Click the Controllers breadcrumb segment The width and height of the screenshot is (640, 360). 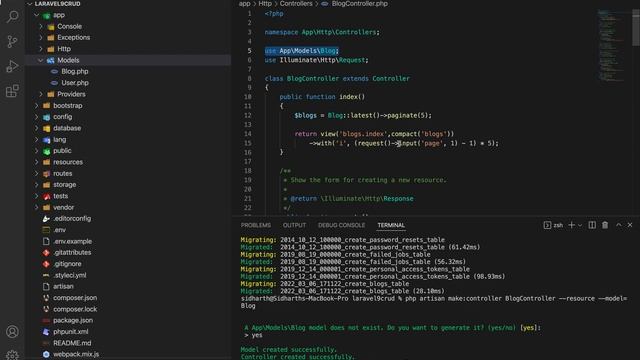296,4
